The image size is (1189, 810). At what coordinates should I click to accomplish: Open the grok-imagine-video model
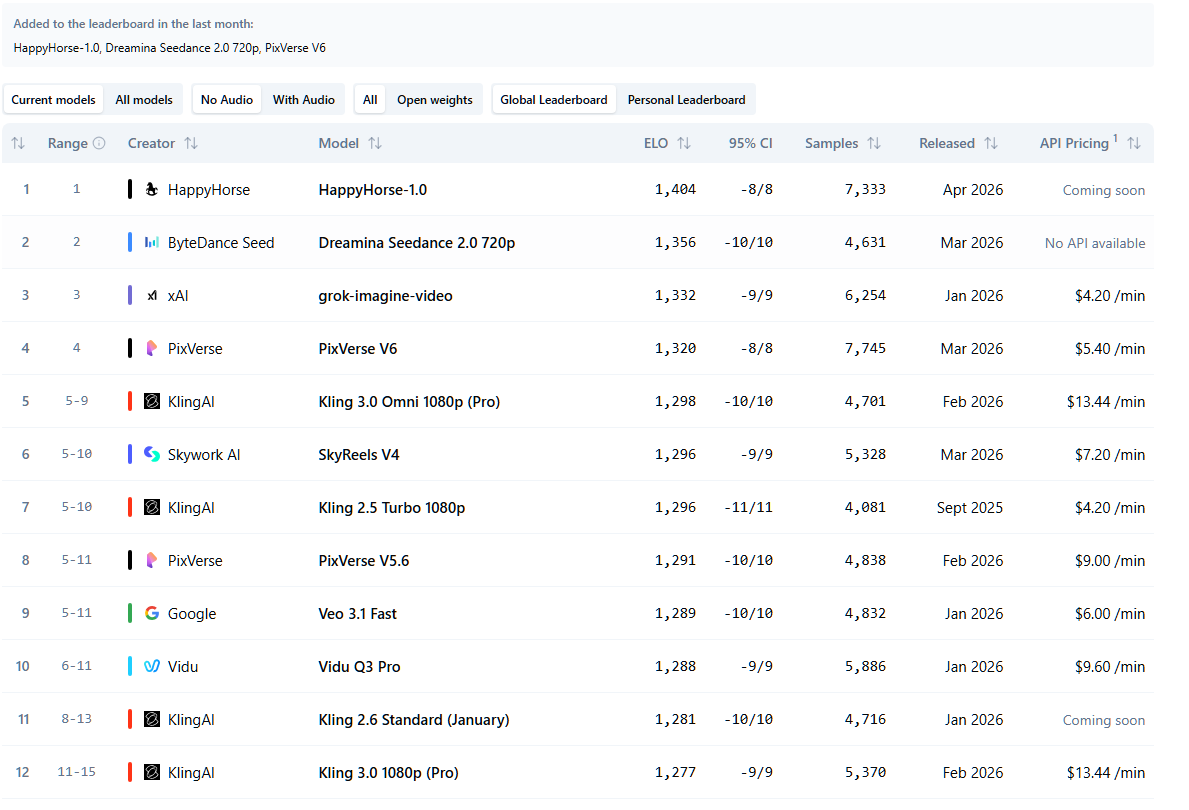pos(385,296)
